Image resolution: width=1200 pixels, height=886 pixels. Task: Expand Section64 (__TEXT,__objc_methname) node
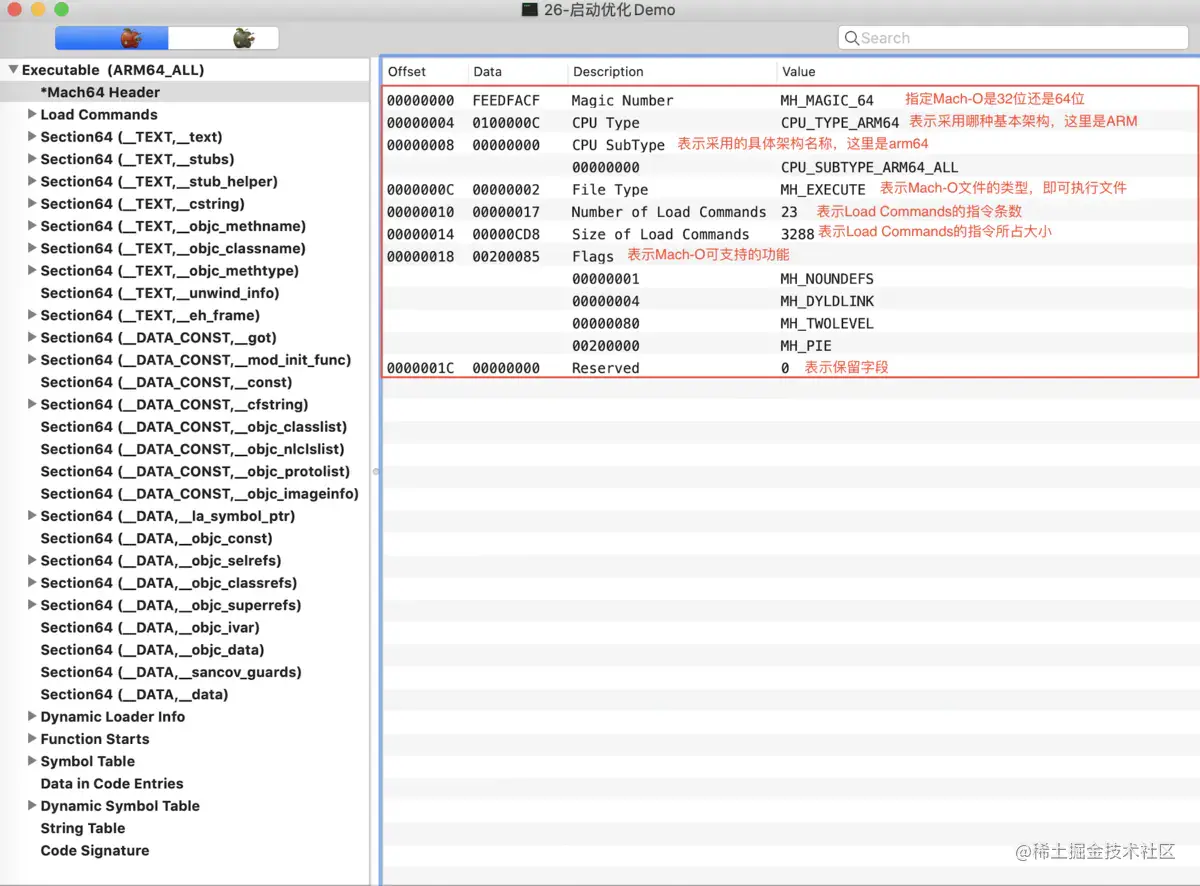pos(32,226)
